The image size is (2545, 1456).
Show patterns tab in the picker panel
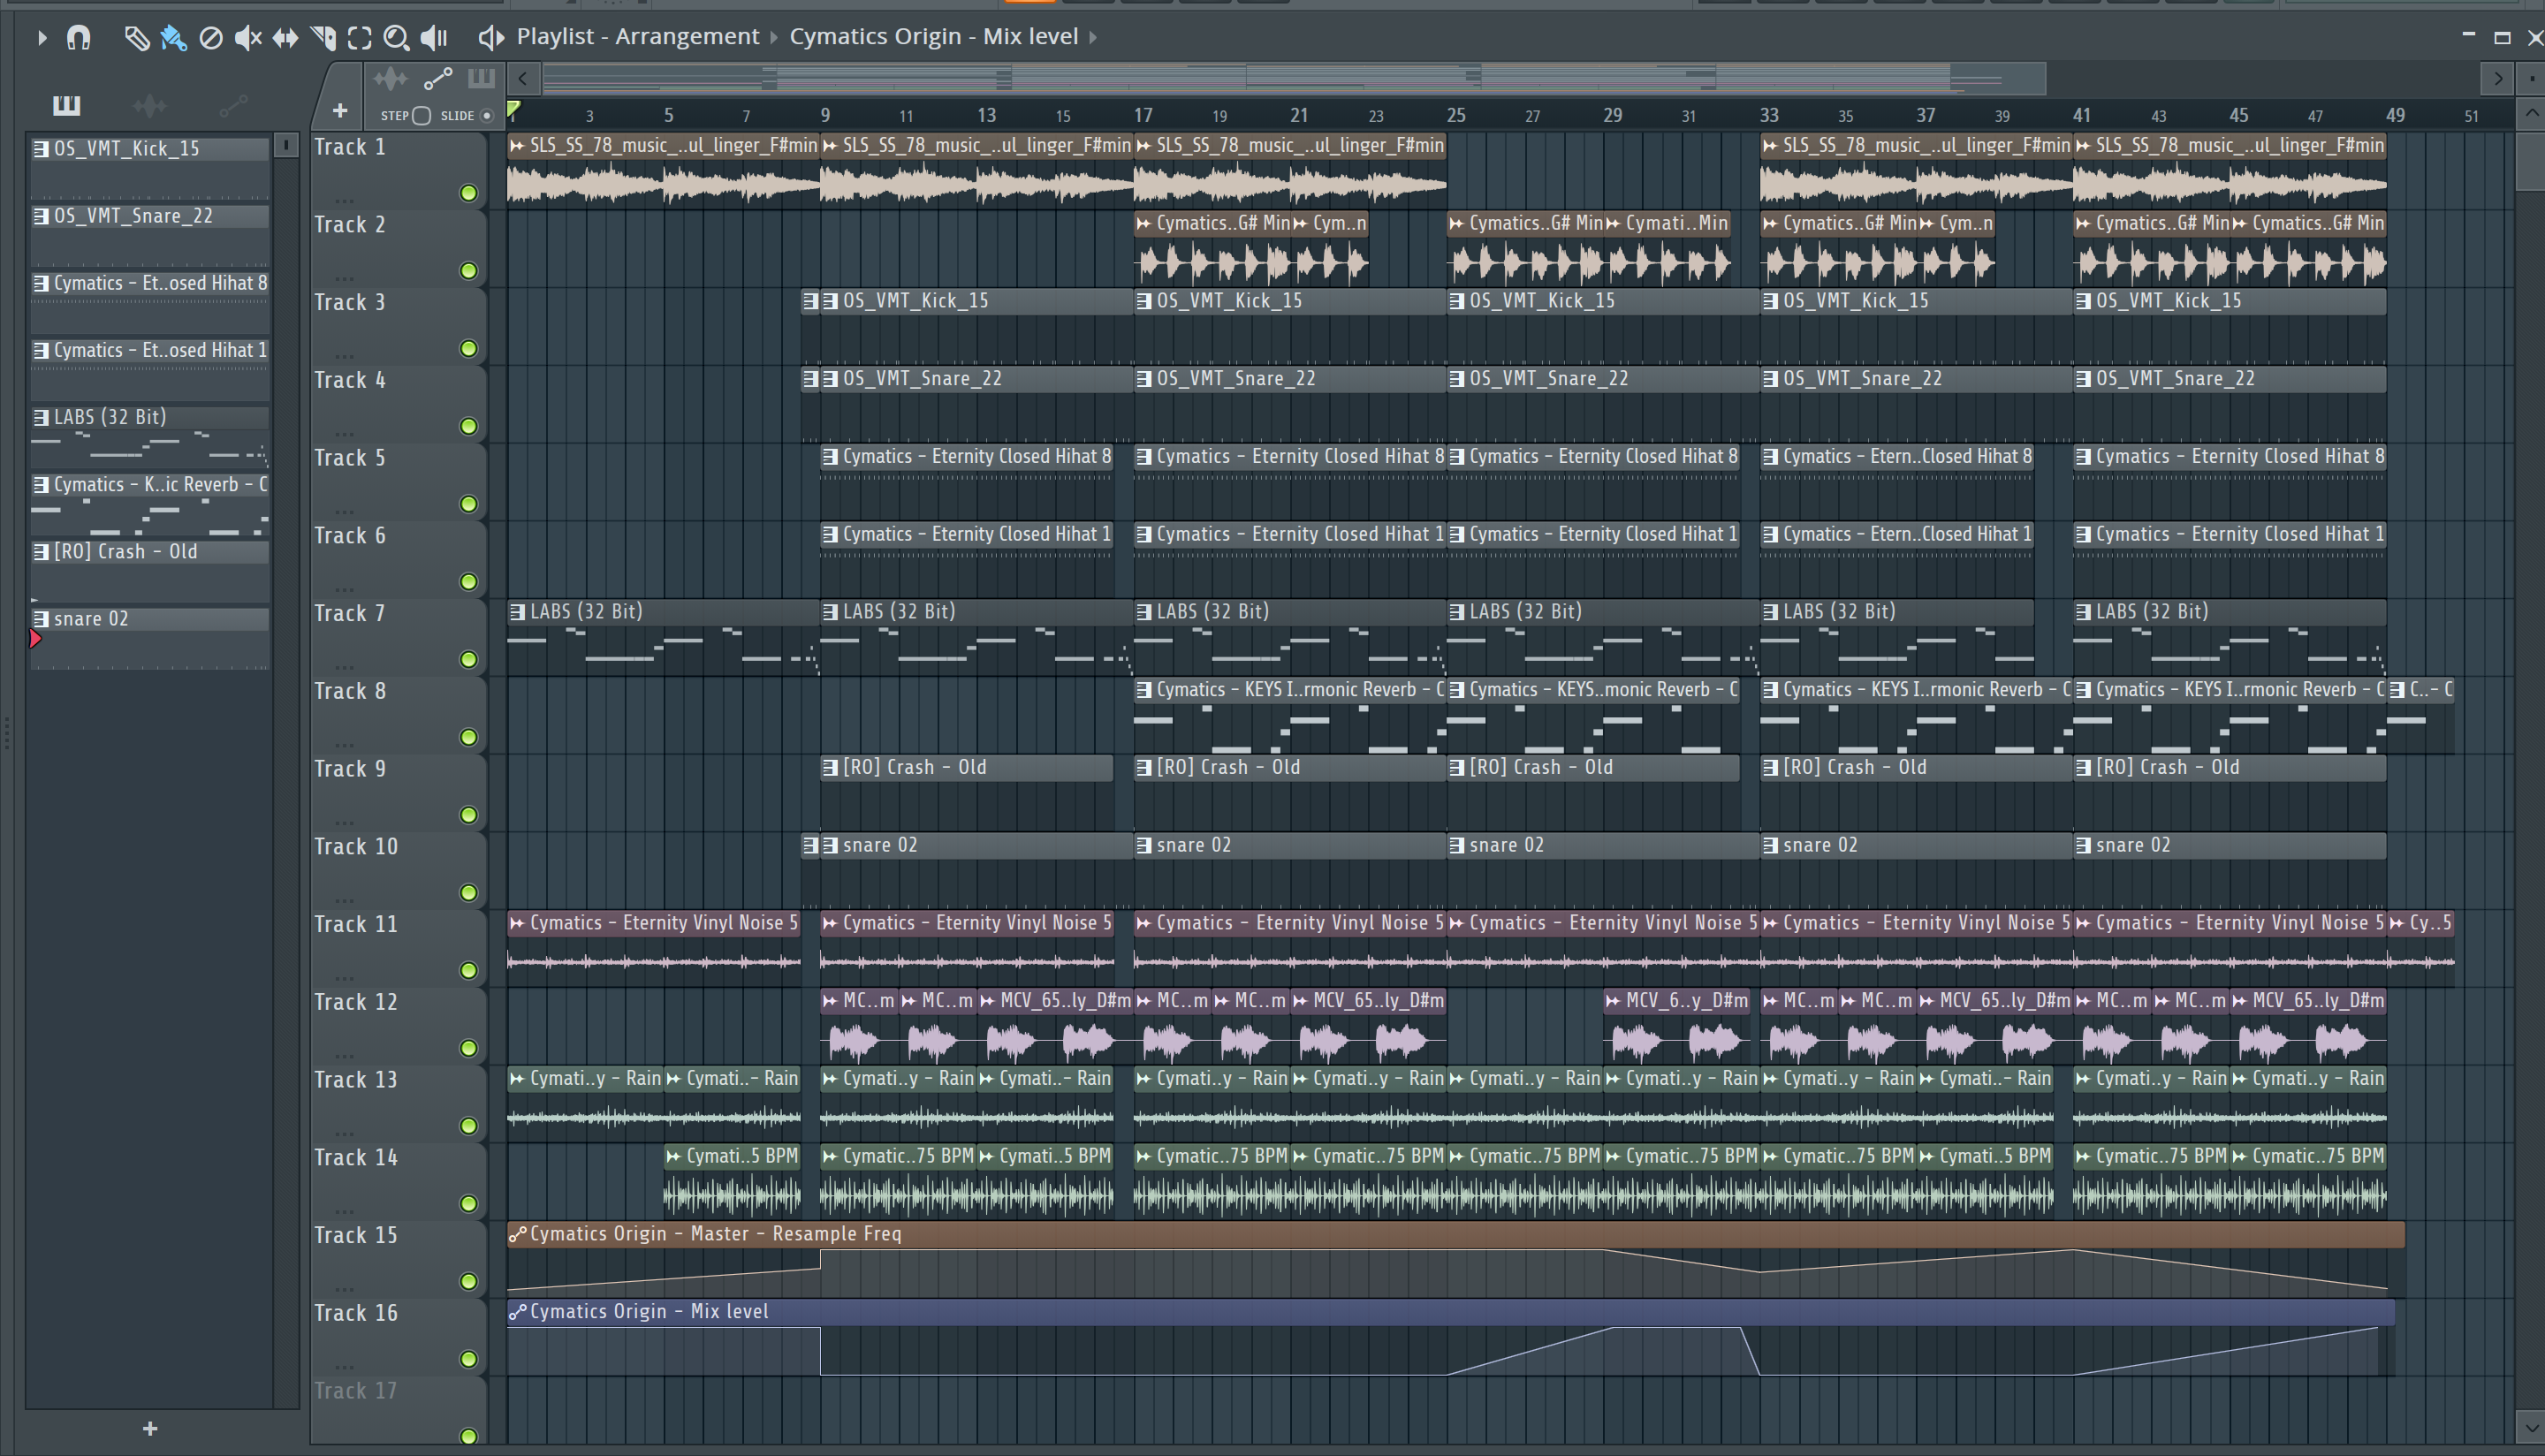tap(66, 105)
